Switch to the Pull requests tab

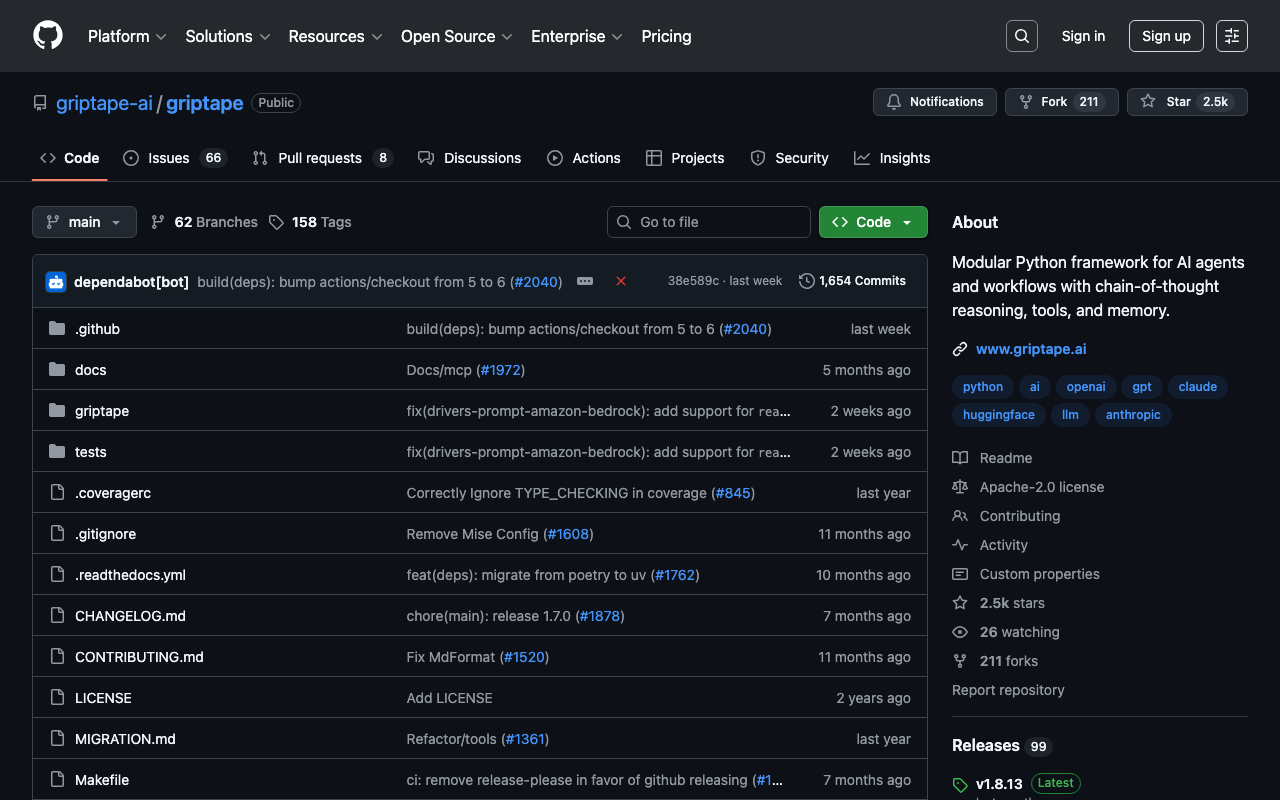click(321, 158)
